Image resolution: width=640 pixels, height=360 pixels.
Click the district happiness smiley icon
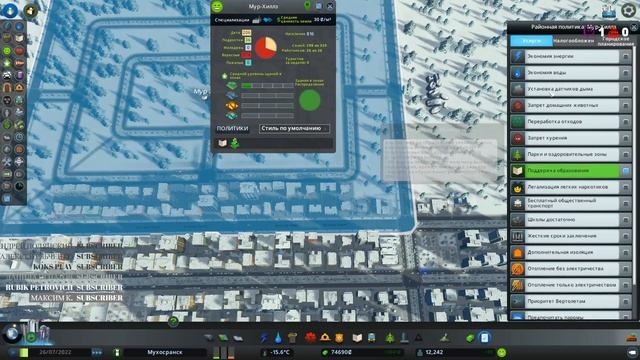[x=217, y=7]
